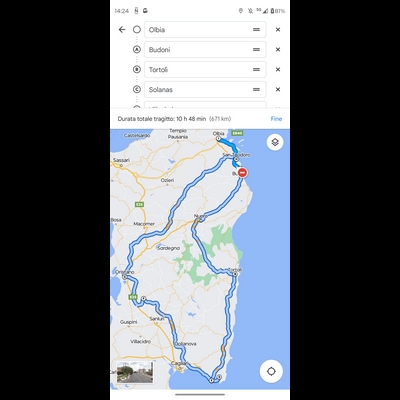
Task: Grab the reorder handle for Solanas
Action: click(x=256, y=90)
